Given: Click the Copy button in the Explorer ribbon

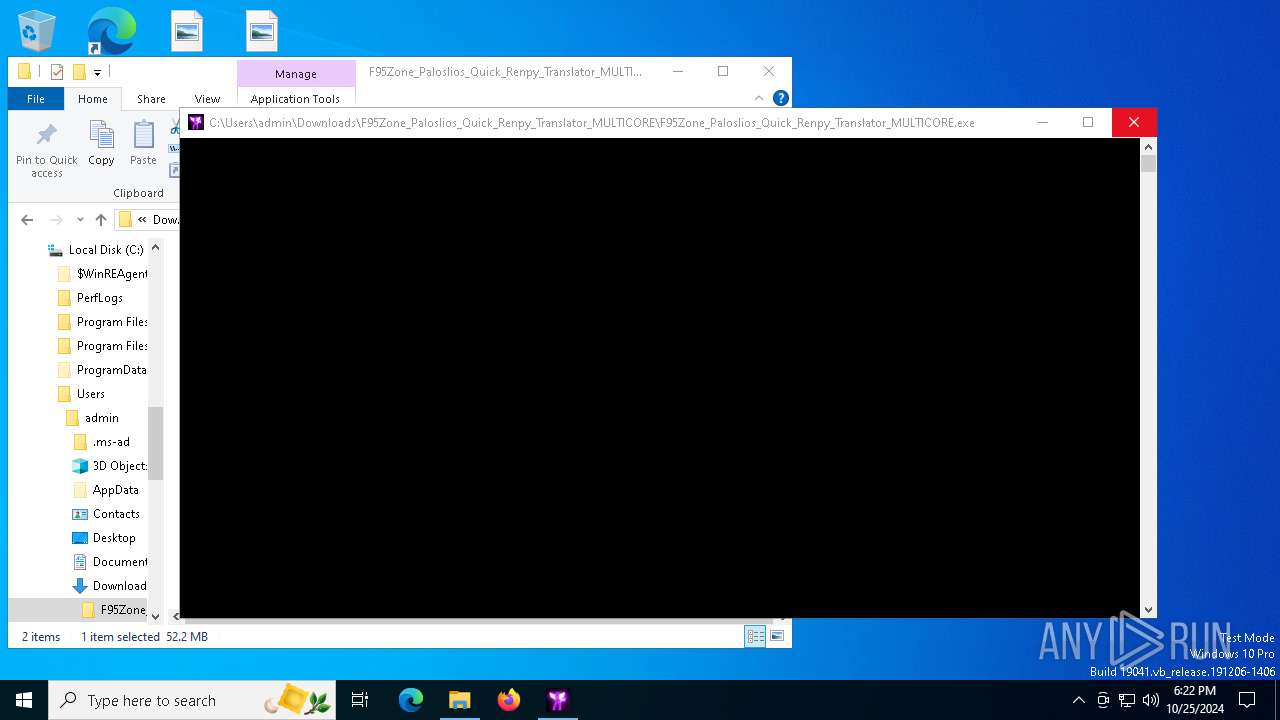Looking at the screenshot, I should pos(101,144).
